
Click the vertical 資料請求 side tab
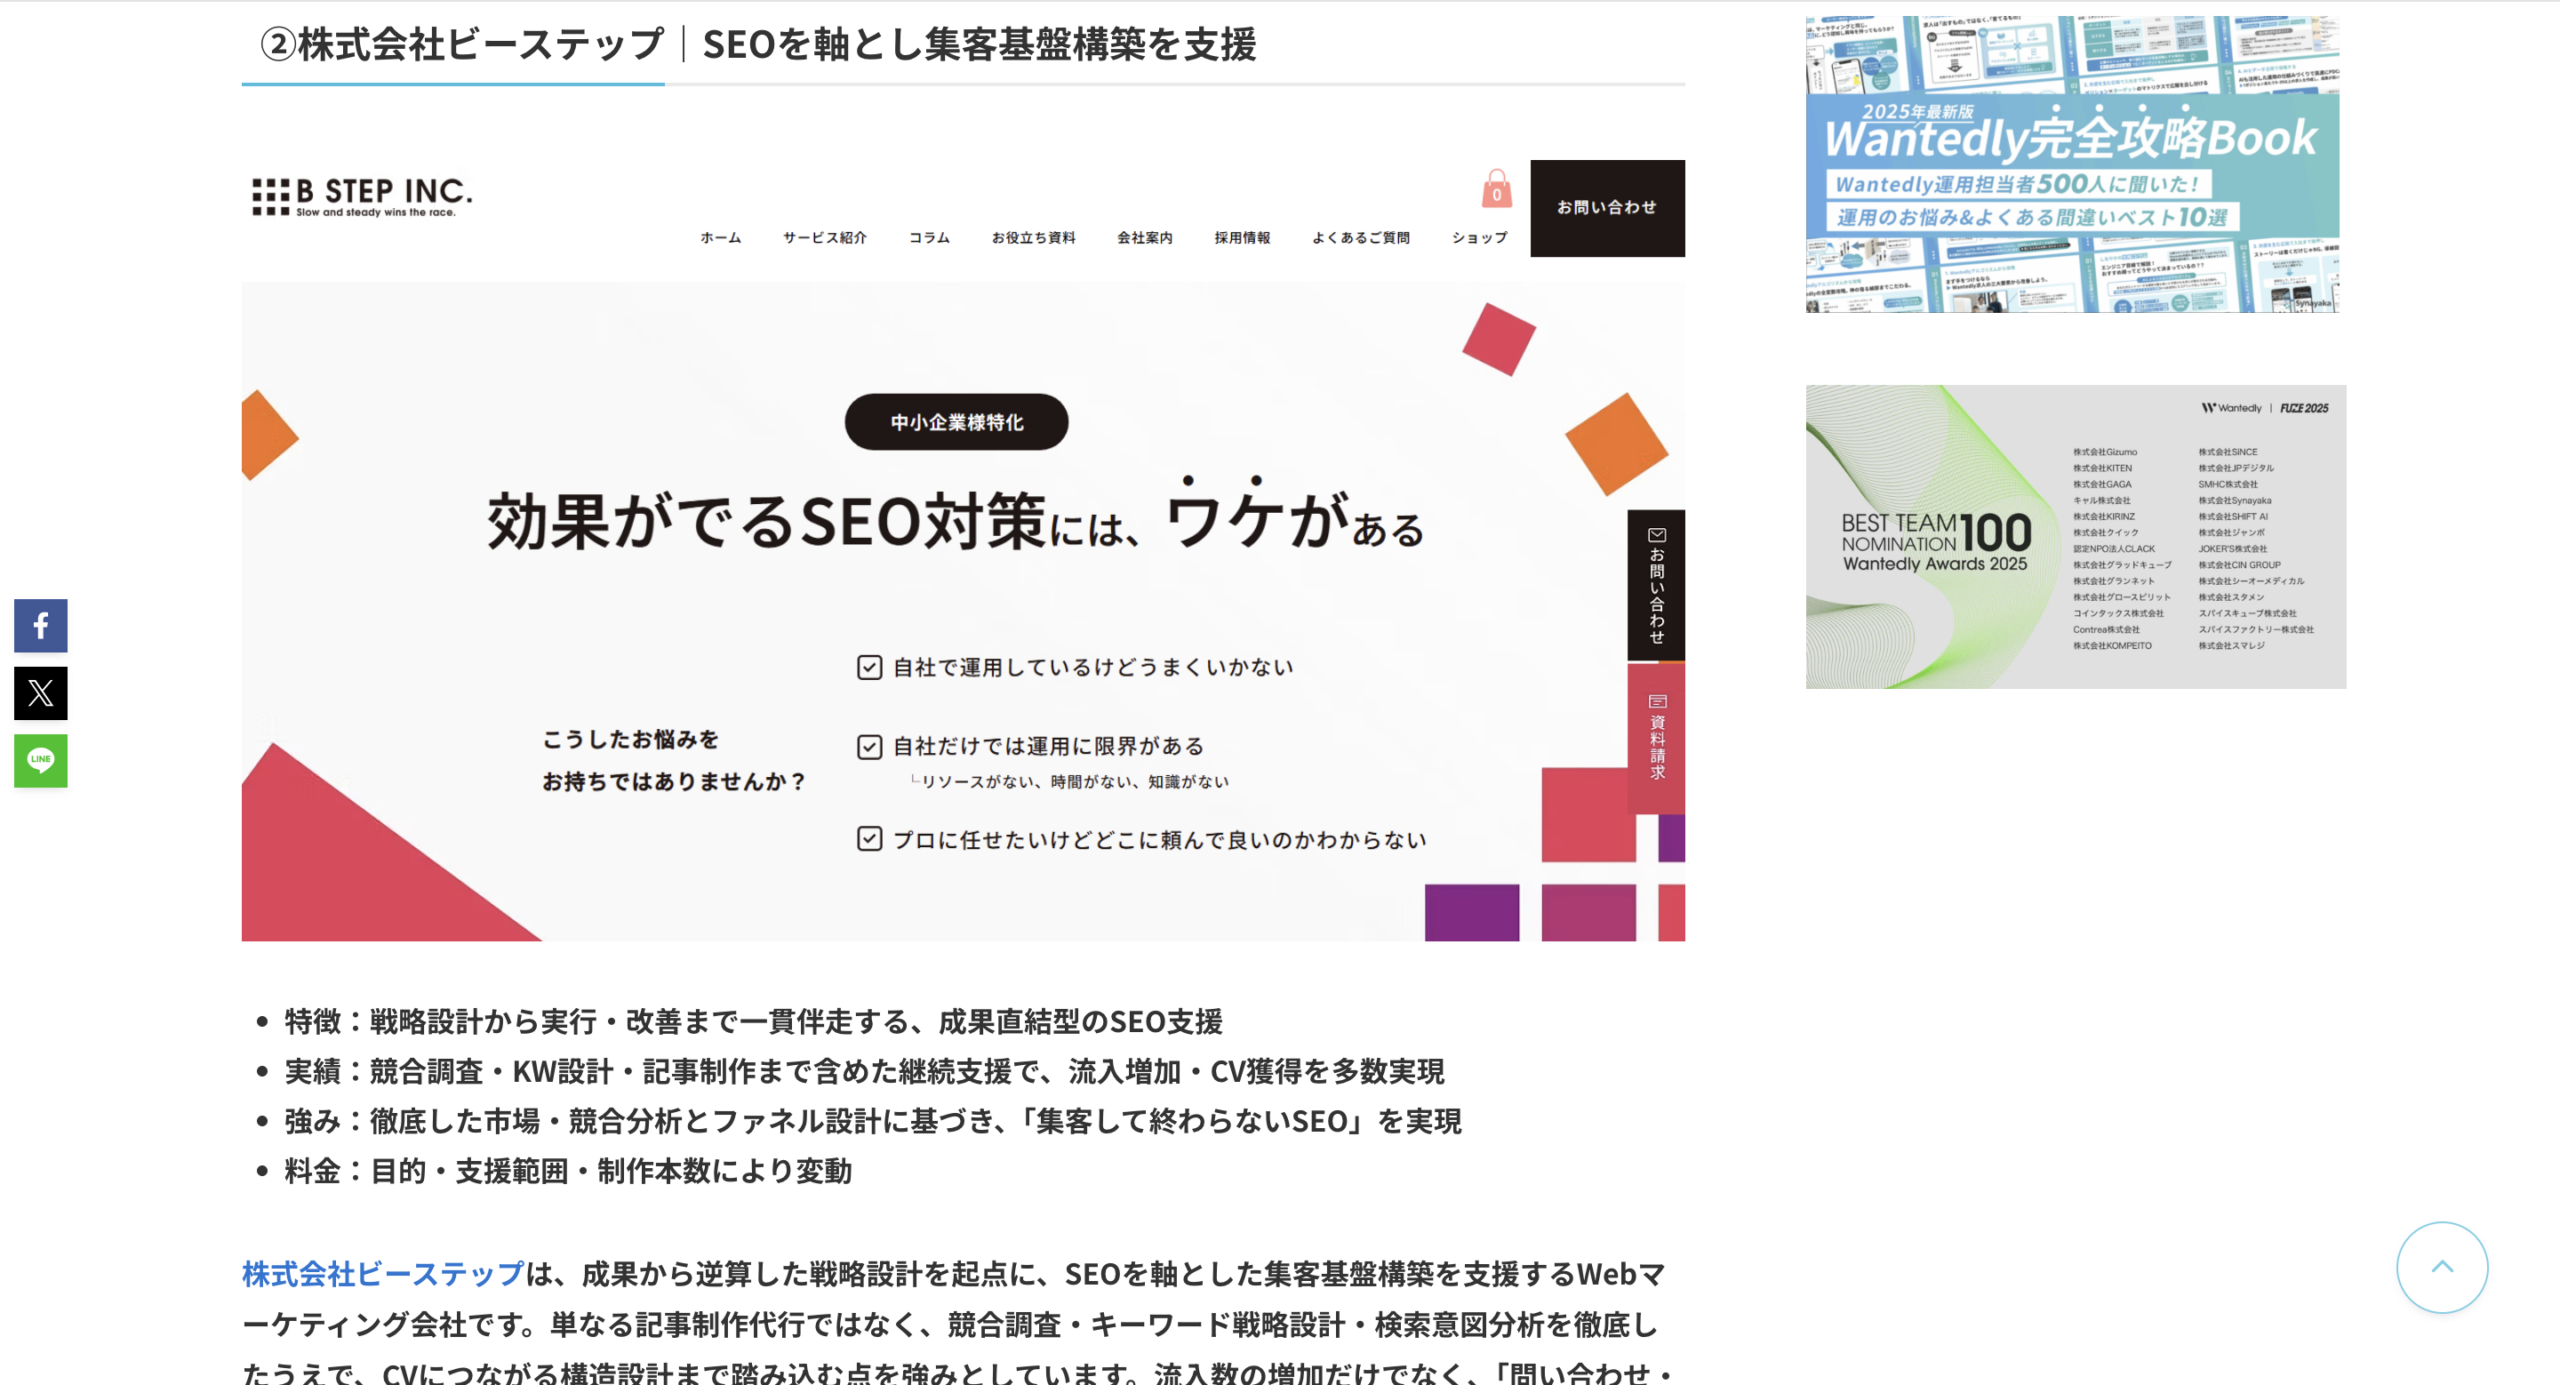point(1656,738)
